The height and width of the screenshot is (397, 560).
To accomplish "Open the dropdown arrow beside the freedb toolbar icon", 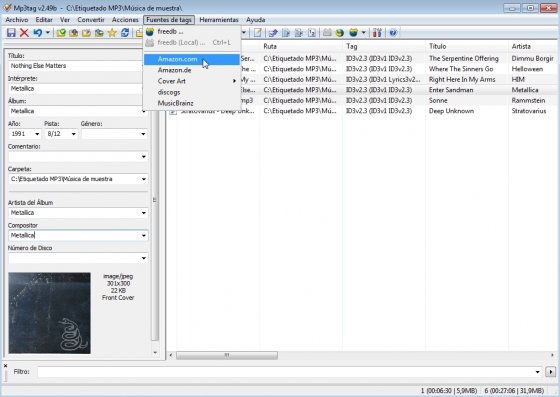I will [363, 33].
